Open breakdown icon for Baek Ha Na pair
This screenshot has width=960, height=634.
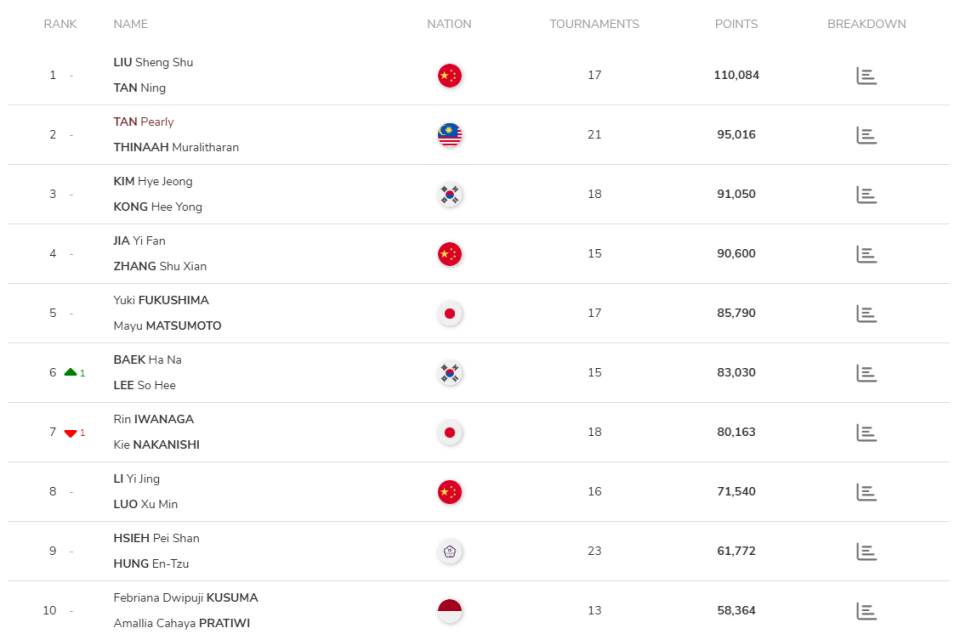(866, 373)
